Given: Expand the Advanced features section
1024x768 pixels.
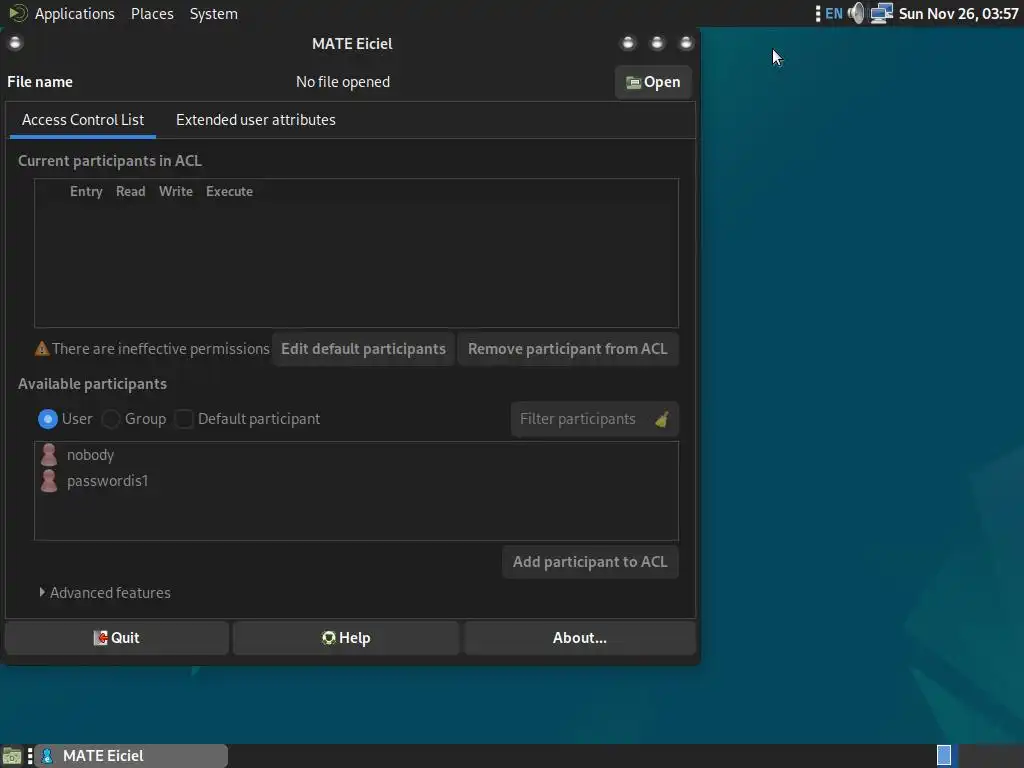Looking at the screenshot, I should 104,593.
